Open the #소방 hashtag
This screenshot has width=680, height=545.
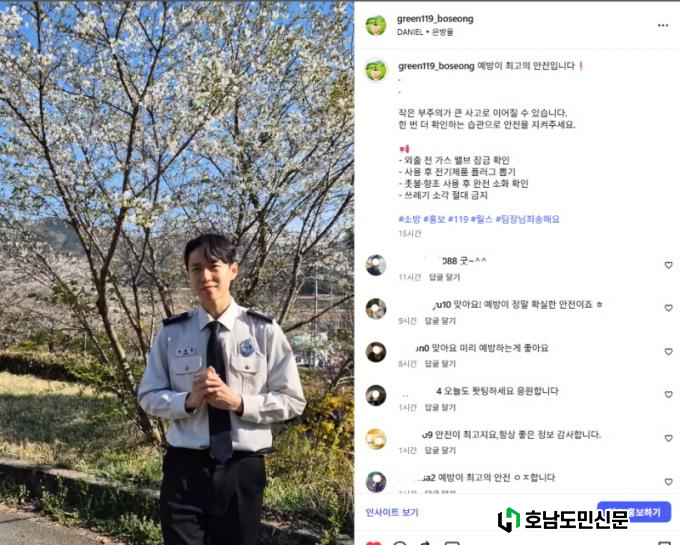tap(409, 219)
